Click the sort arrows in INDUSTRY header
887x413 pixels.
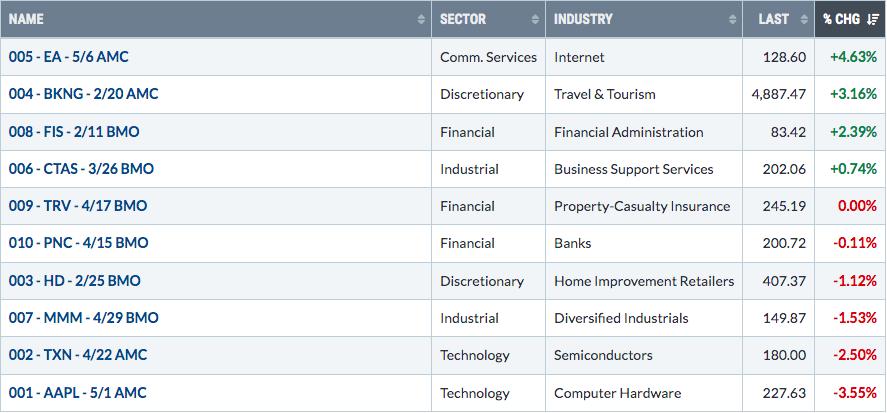tap(732, 19)
